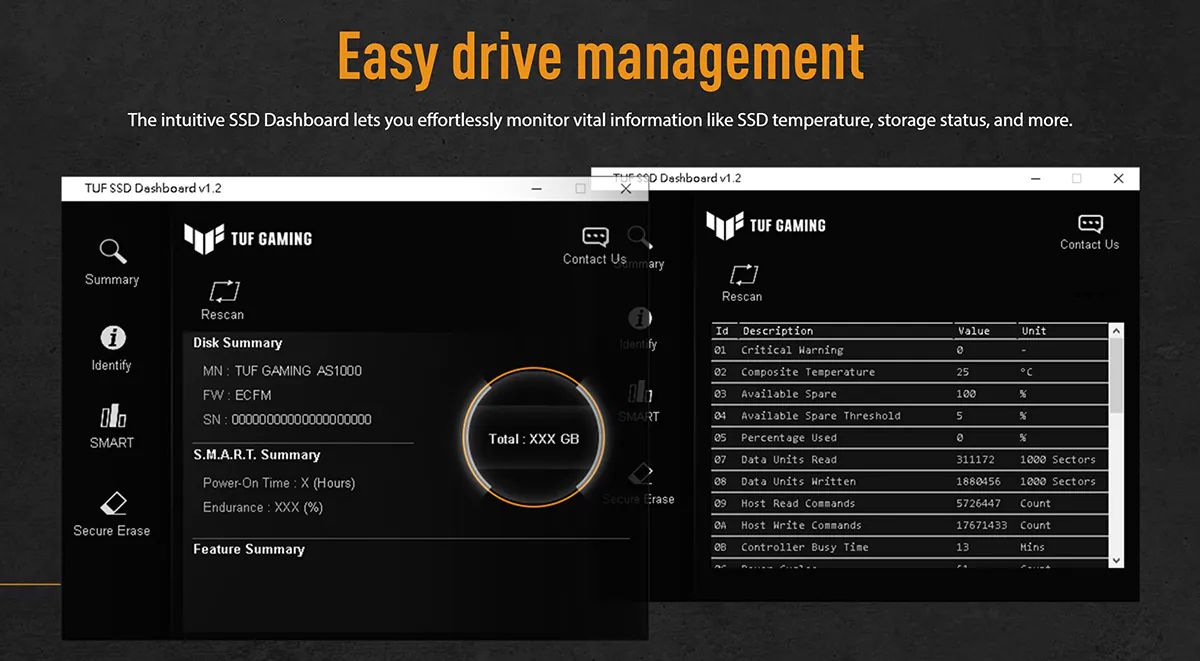The height and width of the screenshot is (661, 1200).
Task: Select the "Critical Warning" row
Action: (x=910, y=350)
